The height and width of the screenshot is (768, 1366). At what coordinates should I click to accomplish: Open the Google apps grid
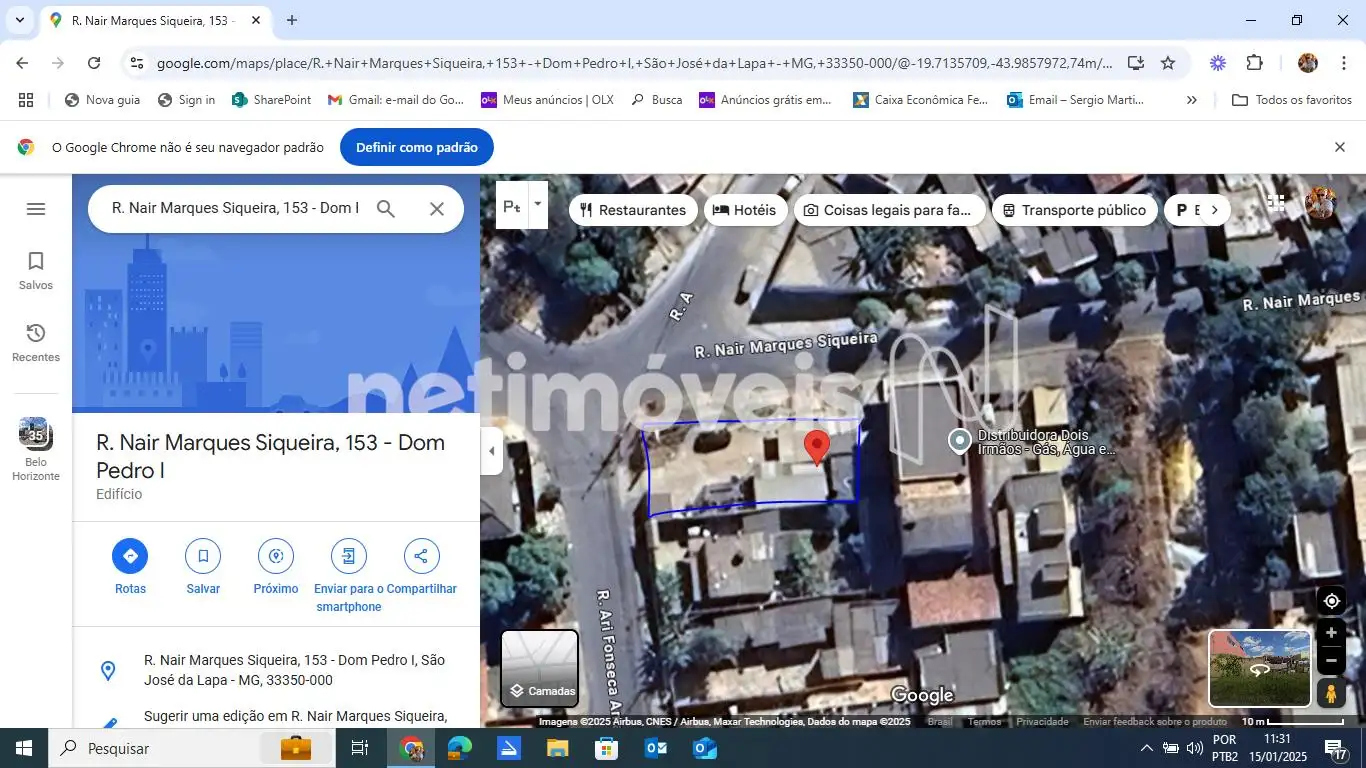coord(1276,202)
